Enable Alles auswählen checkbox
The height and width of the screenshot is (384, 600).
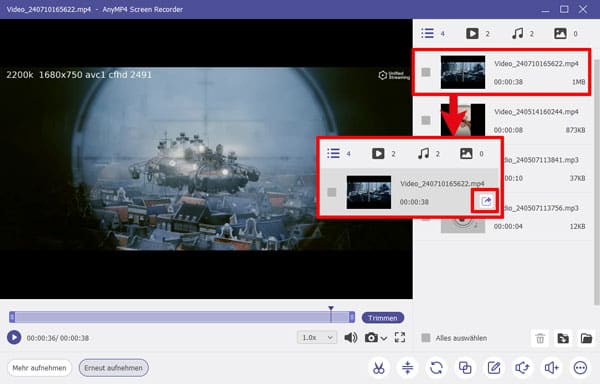point(426,338)
